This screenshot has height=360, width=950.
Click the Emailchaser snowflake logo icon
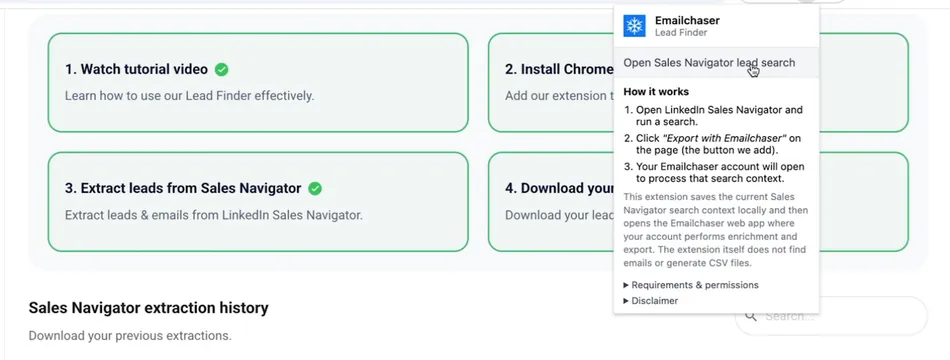(x=634, y=26)
